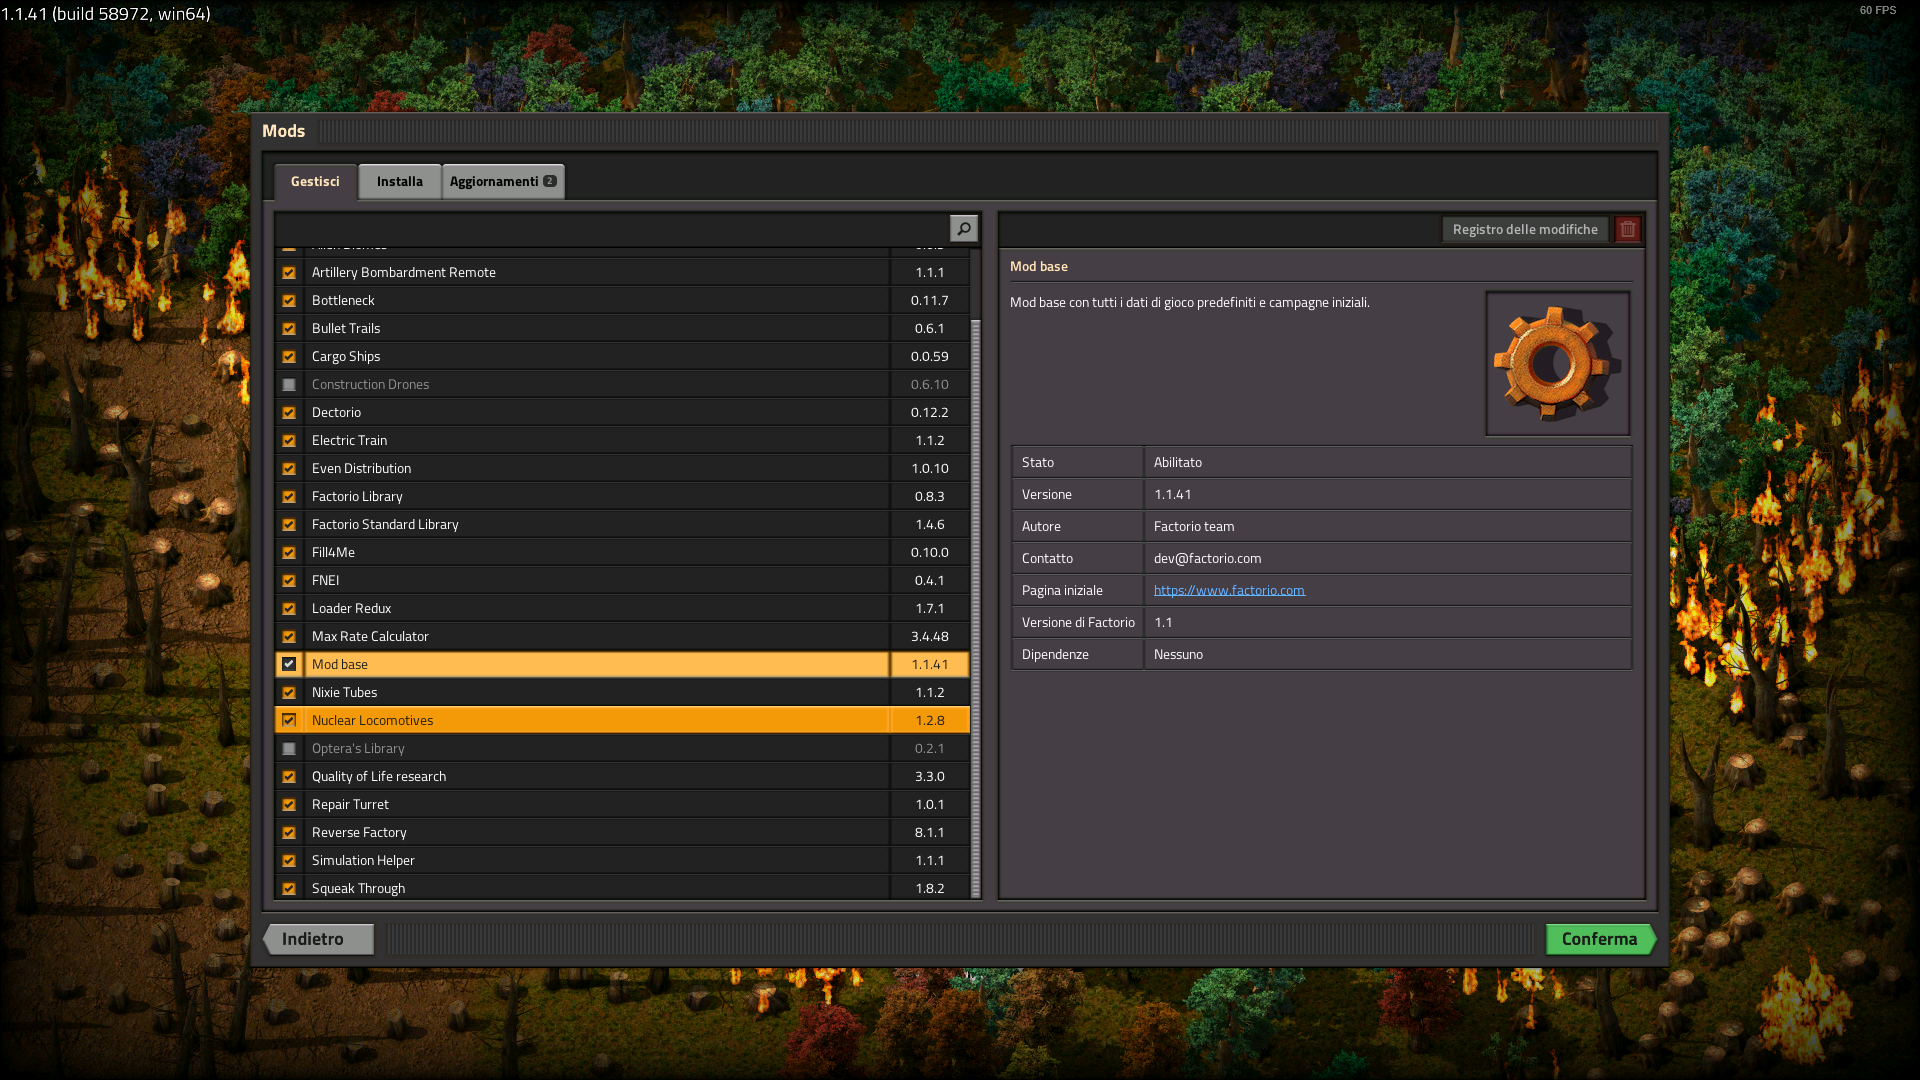Select the highlighted Mod base name
The height and width of the screenshot is (1080, 1920).
point(340,664)
